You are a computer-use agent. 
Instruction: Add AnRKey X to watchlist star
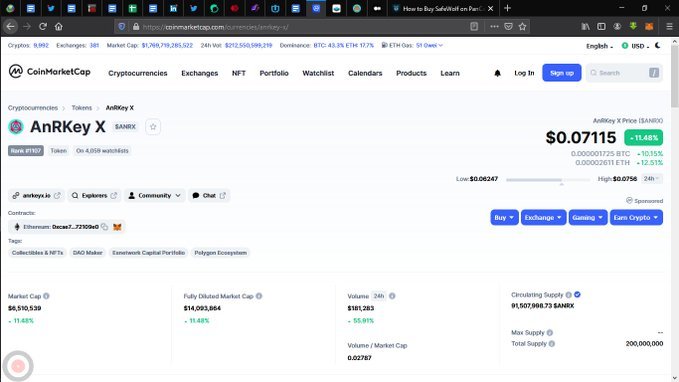tap(153, 127)
